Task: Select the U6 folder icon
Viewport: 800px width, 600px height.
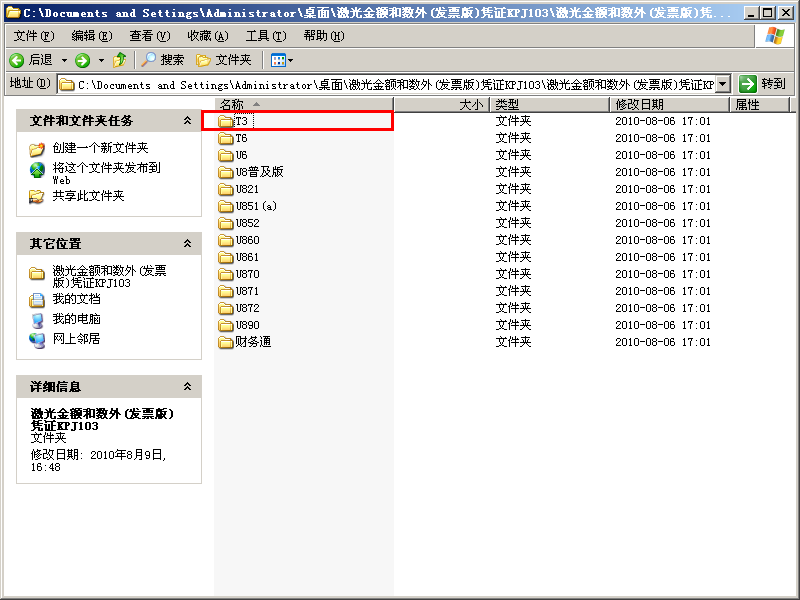Action: 226,155
